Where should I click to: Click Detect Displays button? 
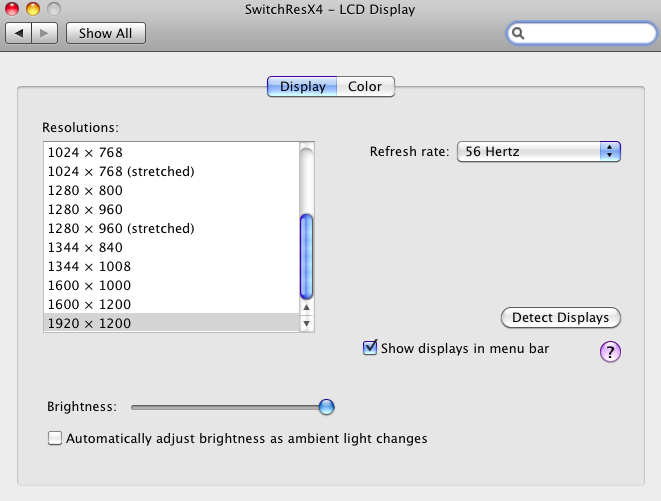click(560, 317)
